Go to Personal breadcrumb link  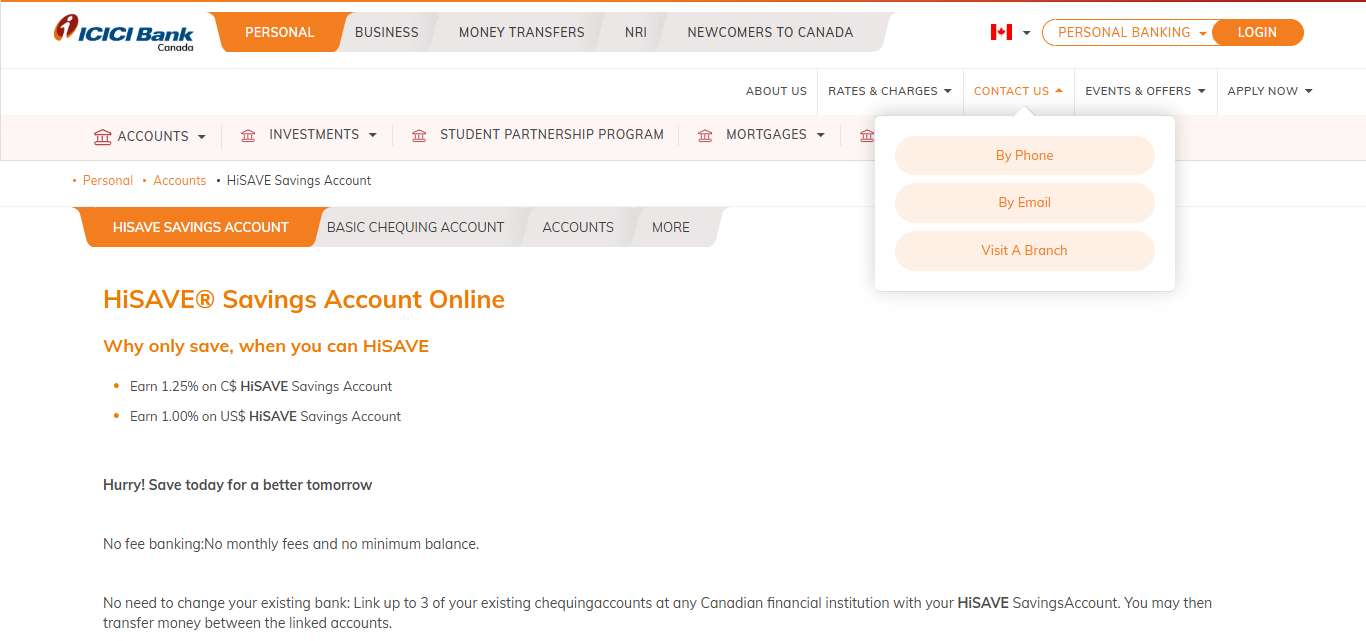tap(107, 181)
